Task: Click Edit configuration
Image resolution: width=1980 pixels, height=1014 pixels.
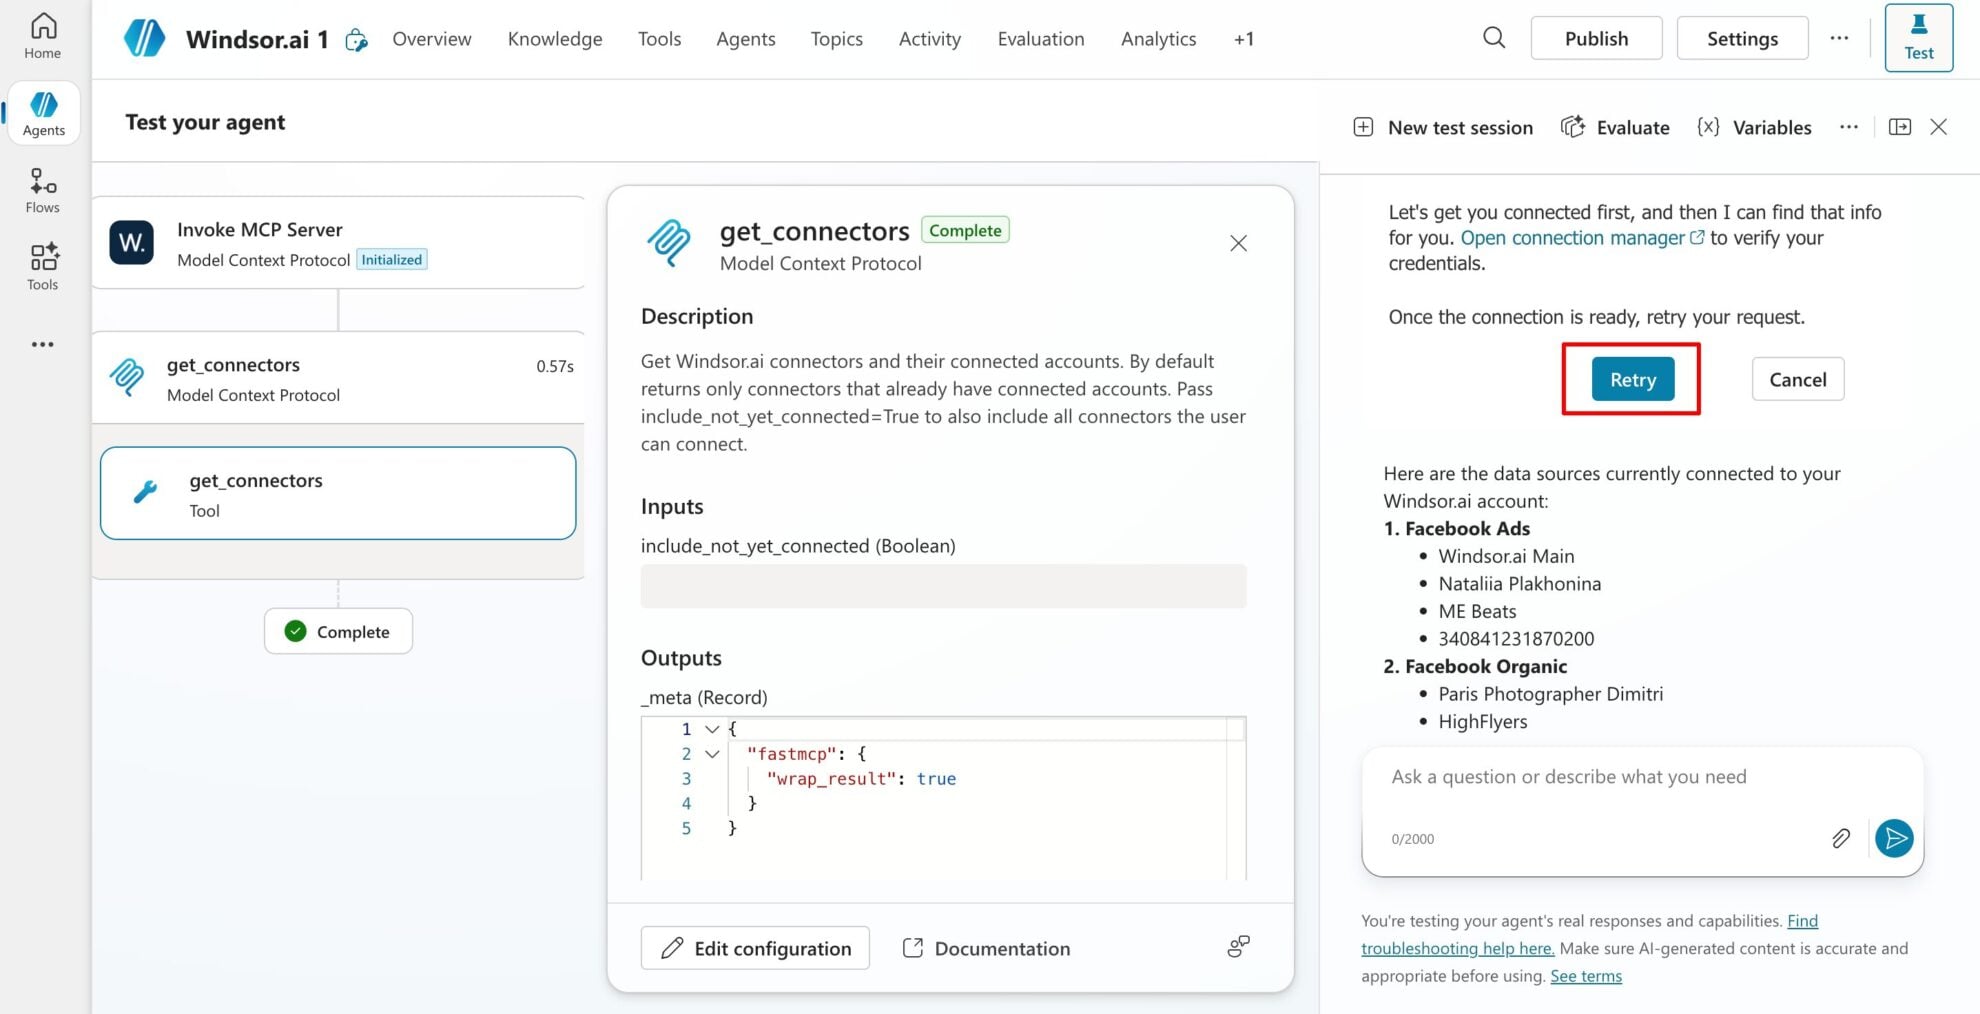Action: 755,948
